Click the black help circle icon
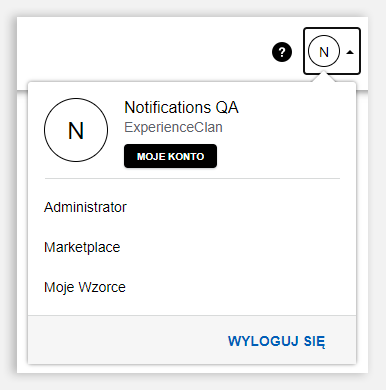Image resolution: width=386 pixels, height=390 pixels. pyautogui.click(x=282, y=52)
